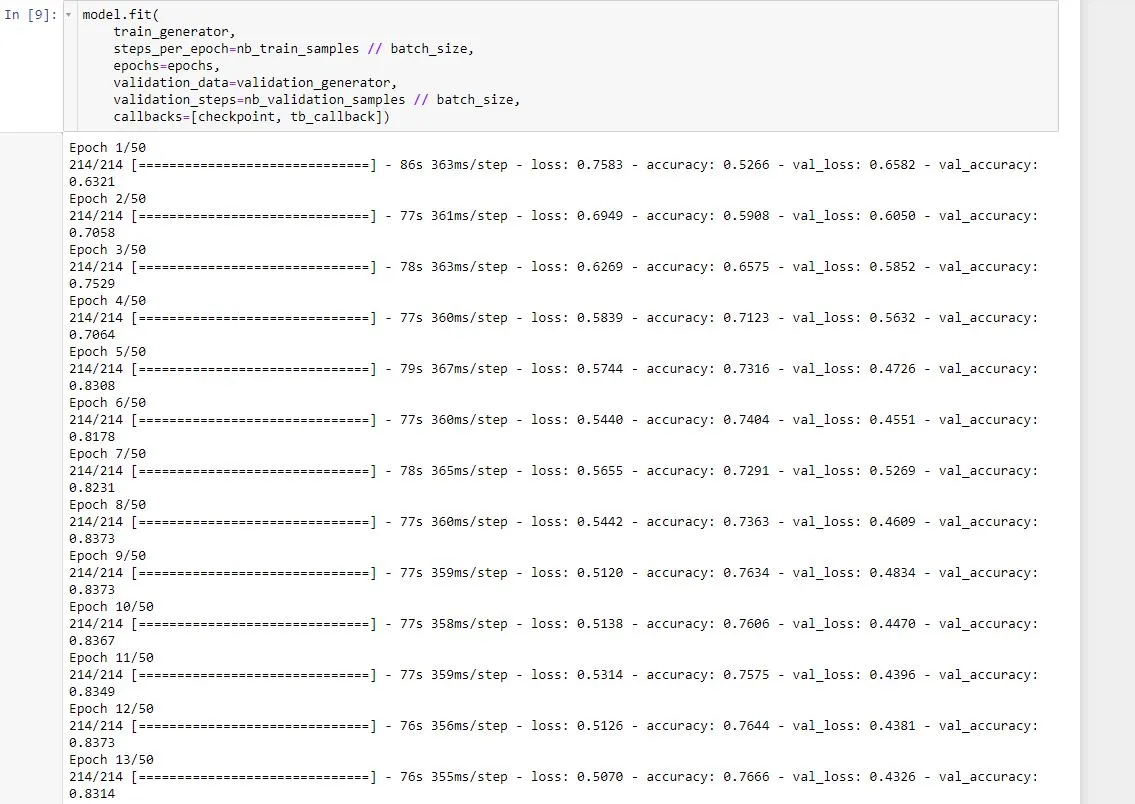Click the In [9] cell prompt

(32, 15)
